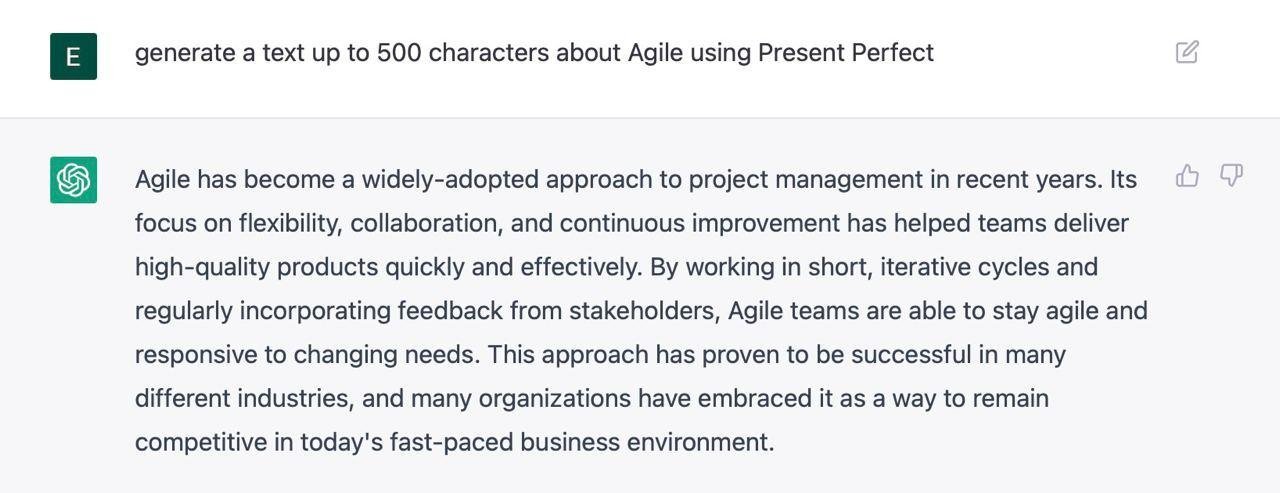The width and height of the screenshot is (1280, 493).
Task: Give the response a thumbs up
Action: click(1187, 177)
